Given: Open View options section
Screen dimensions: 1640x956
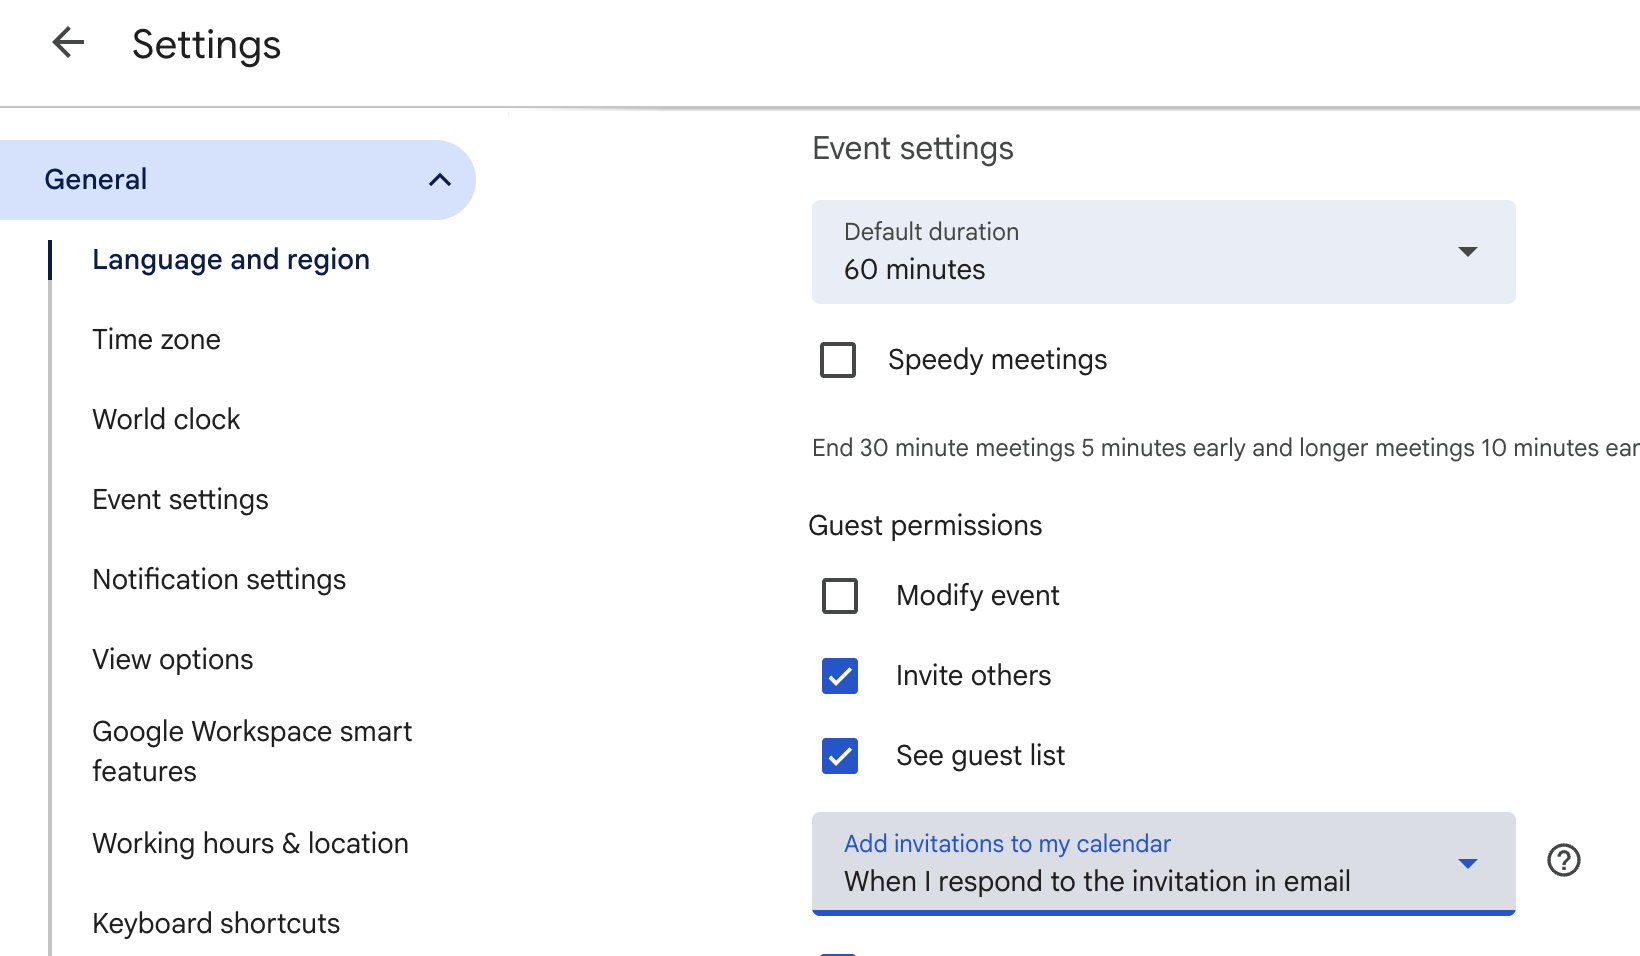Looking at the screenshot, I should (x=172, y=660).
